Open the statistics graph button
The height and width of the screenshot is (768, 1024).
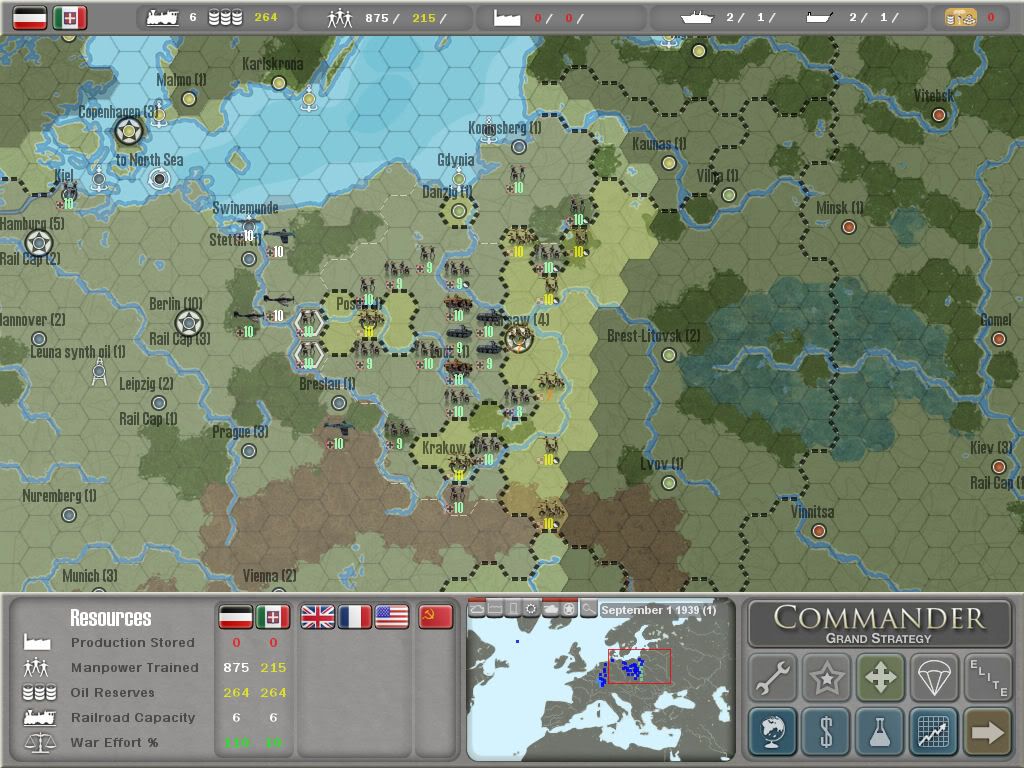(934, 731)
